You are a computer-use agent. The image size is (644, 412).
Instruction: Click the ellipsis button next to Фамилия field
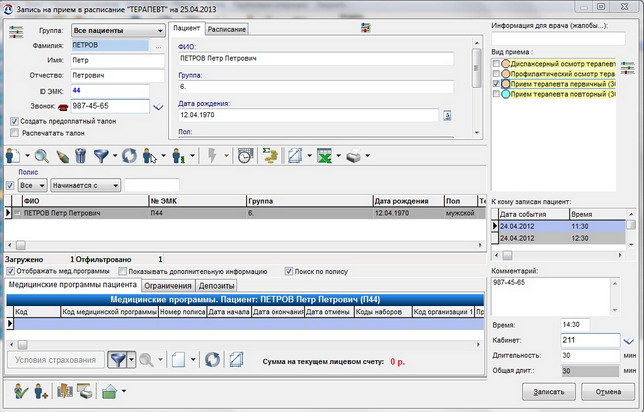158,46
